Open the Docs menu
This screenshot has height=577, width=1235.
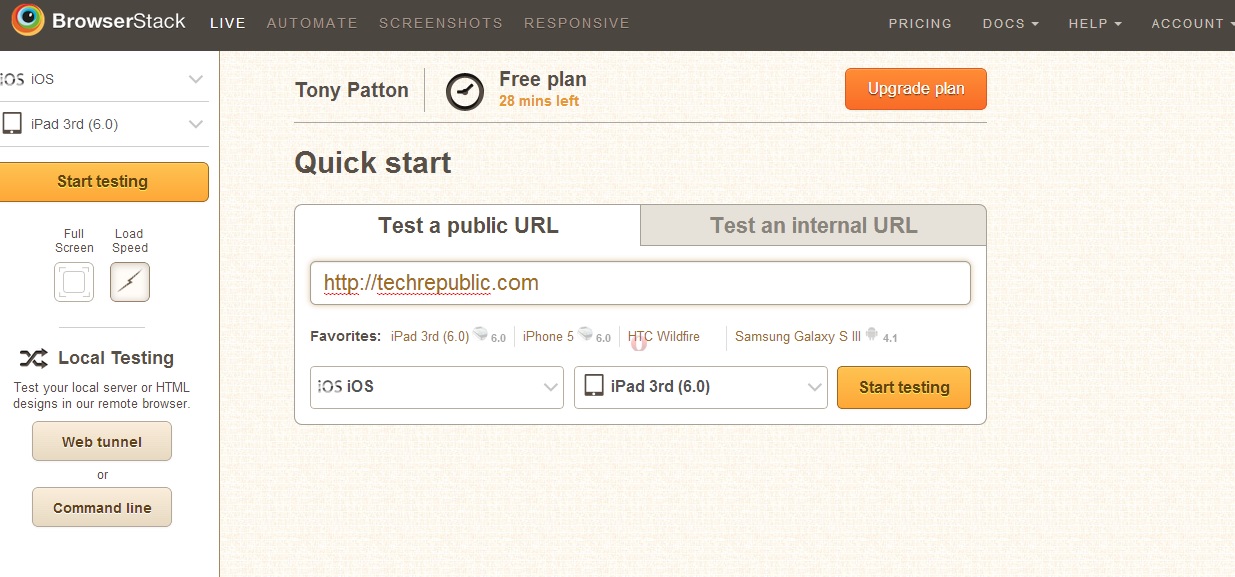tap(1010, 23)
